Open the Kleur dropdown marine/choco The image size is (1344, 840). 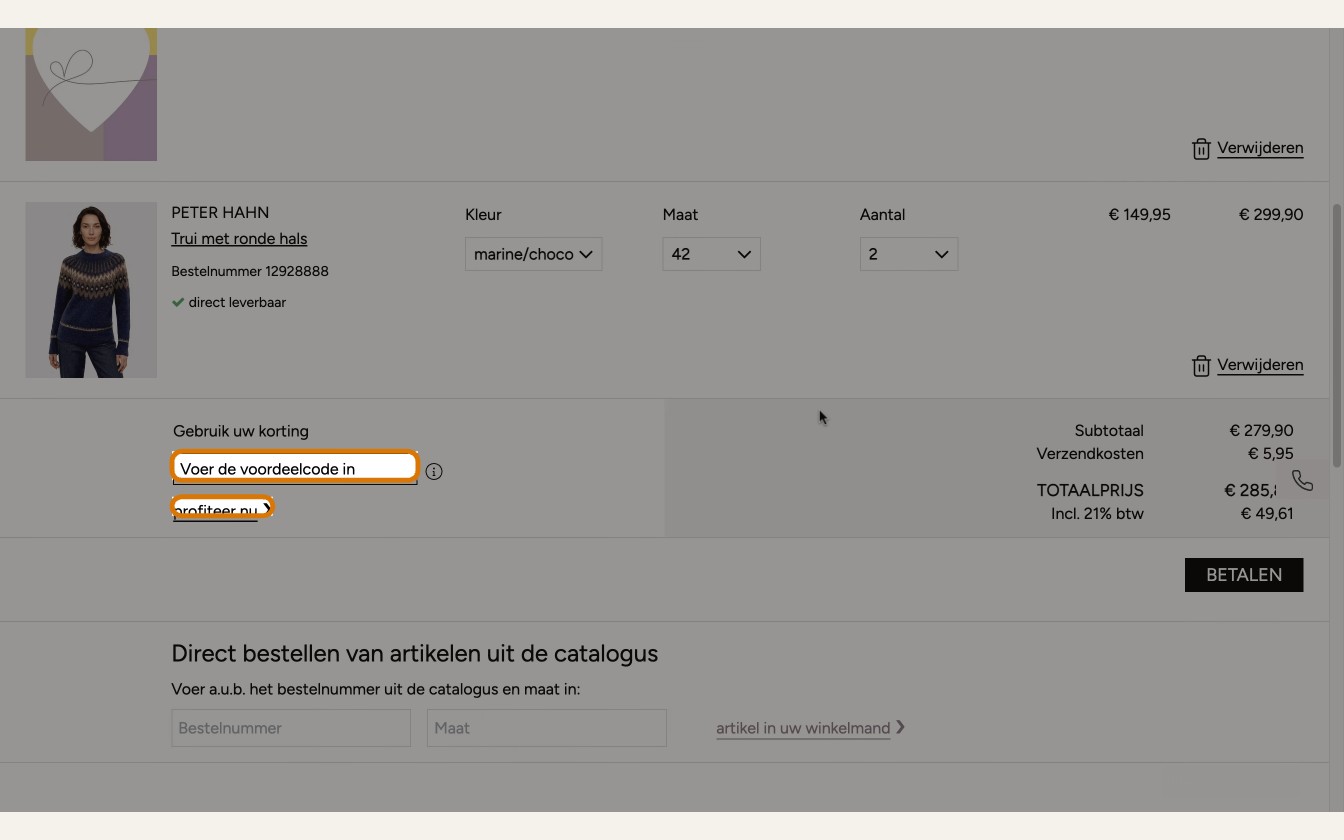coord(533,254)
